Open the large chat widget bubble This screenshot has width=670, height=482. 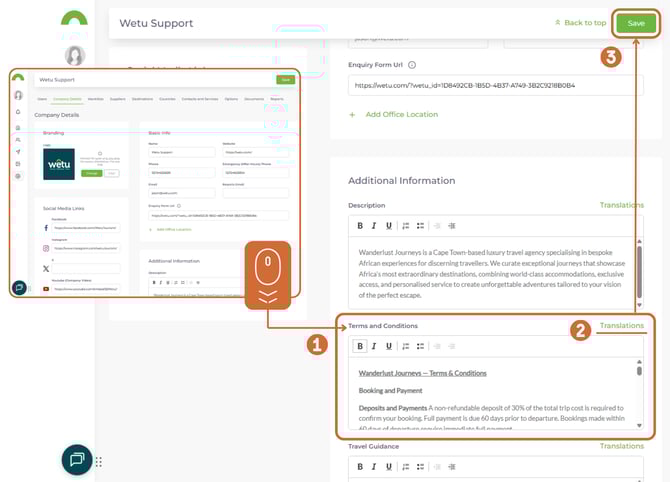click(77, 460)
